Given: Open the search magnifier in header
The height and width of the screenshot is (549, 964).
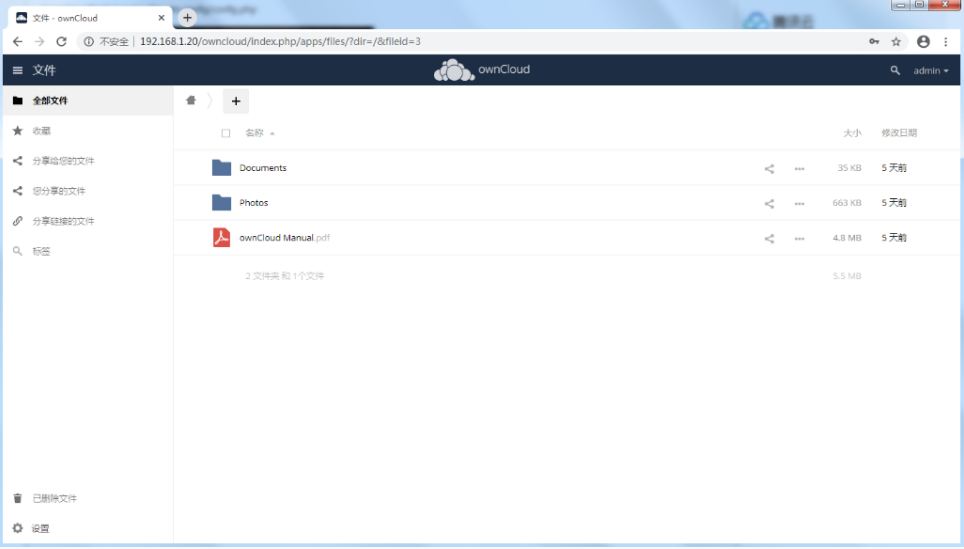Looking at the screenshot, I should coord(895,71).
